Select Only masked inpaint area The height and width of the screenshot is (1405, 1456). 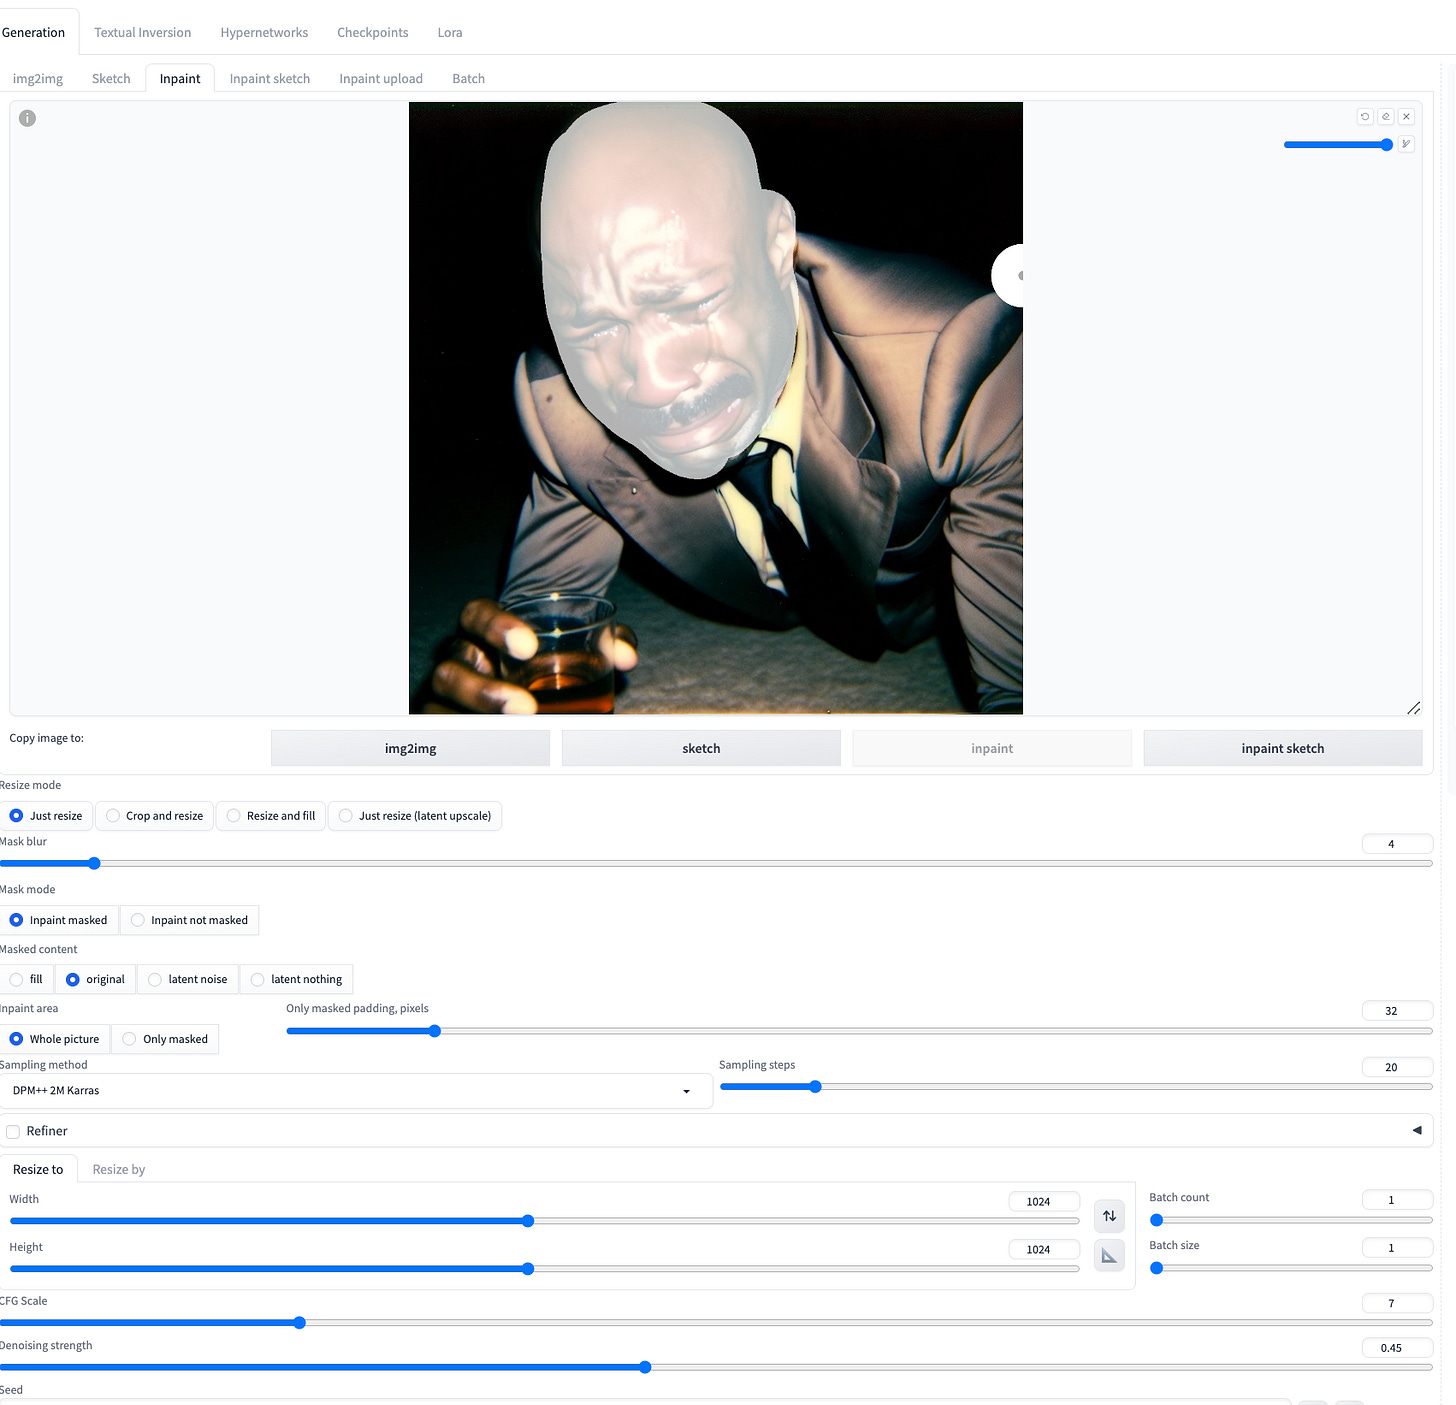tap(165, 1039)
